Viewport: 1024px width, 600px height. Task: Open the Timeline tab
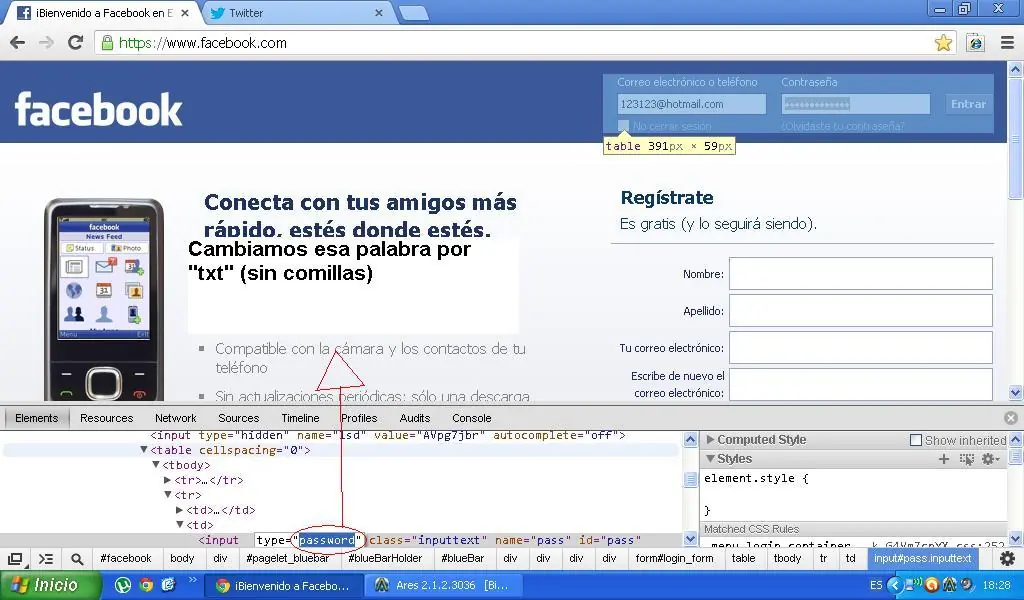(x=300, y=418)
